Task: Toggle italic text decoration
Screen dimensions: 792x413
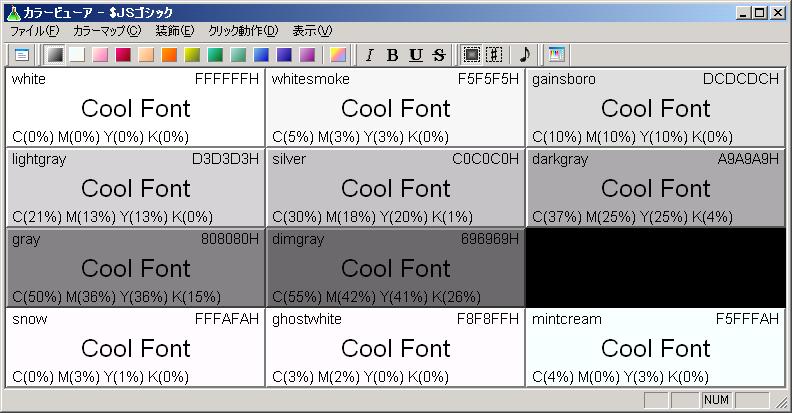Action: tap(369, 55)
